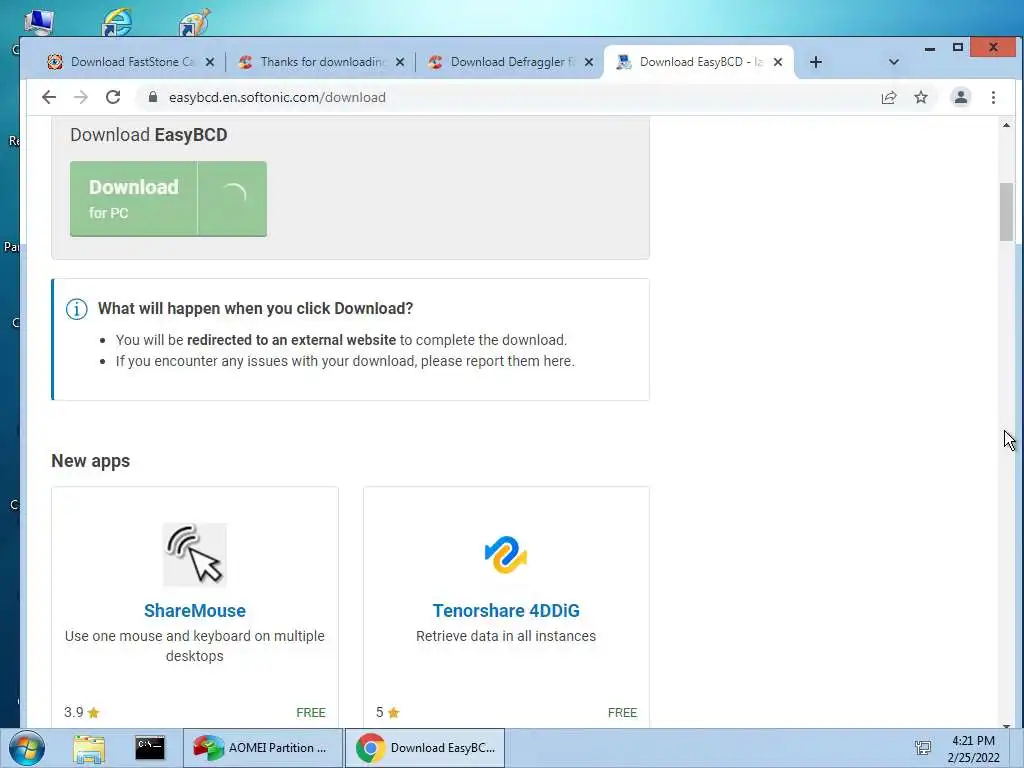Switch to AOMEI Partition taskbar window
1024x768 pixels.
263,748
